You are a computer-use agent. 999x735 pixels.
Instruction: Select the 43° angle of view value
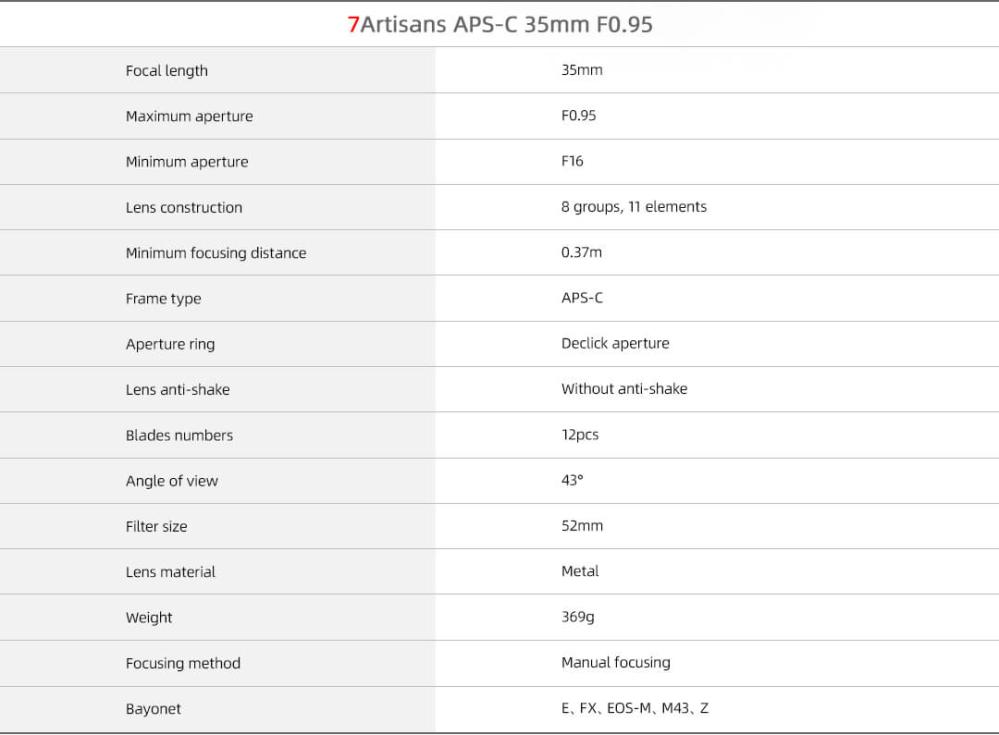(x=572, y=480)
